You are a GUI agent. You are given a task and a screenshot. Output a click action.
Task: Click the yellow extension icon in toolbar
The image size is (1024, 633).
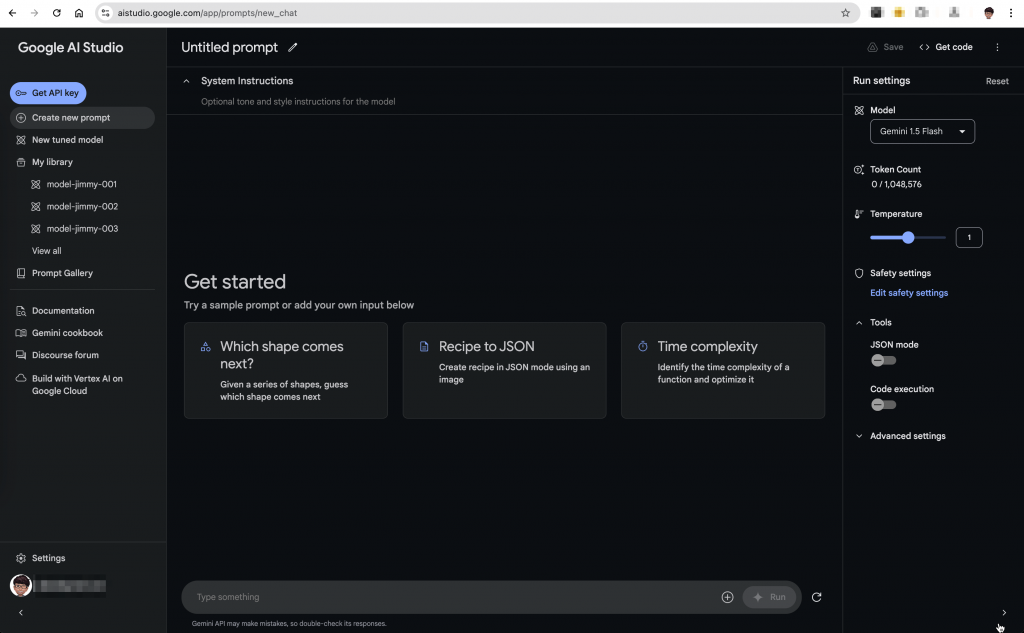click(x=899, y=12)
